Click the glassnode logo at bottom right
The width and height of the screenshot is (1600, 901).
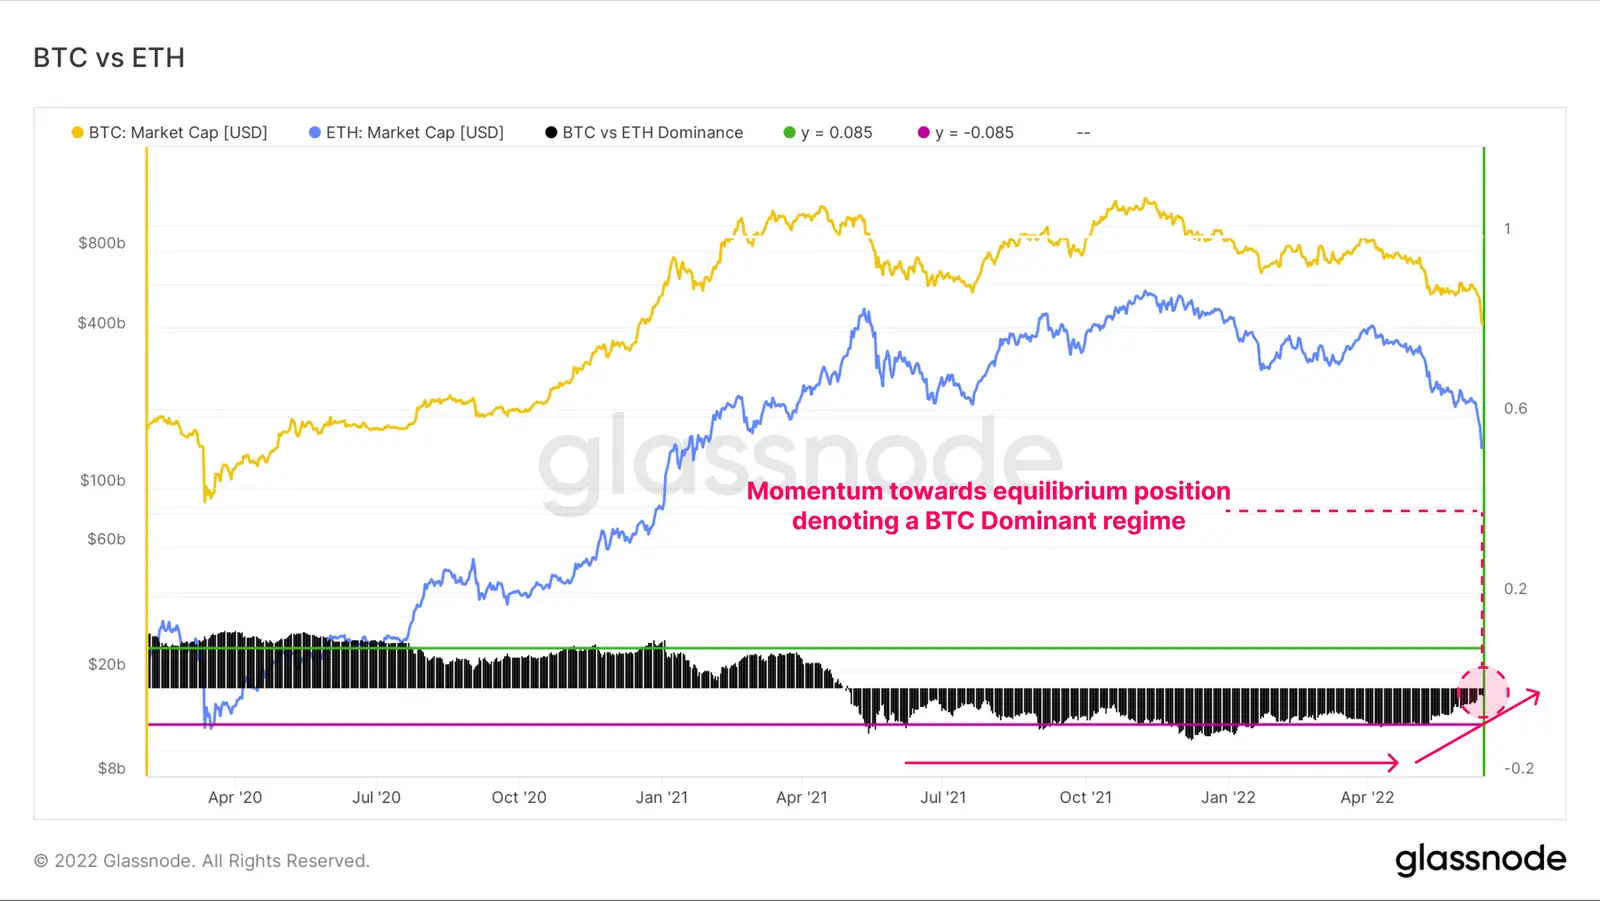[1480, 859]
